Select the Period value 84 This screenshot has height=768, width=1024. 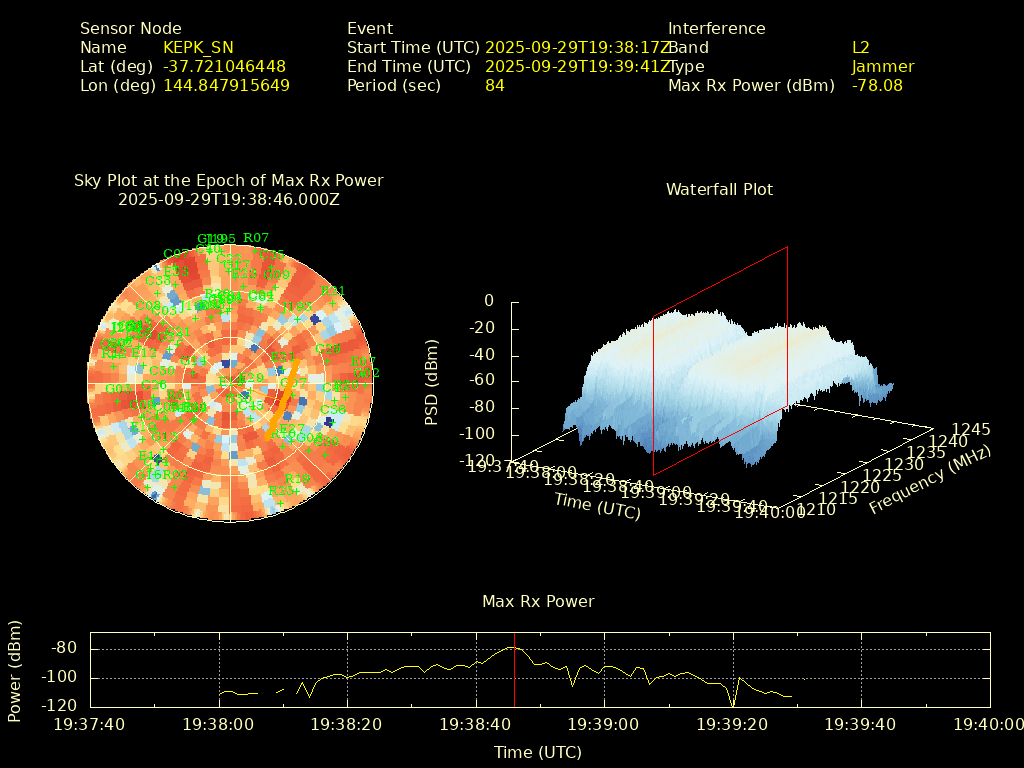pos(494,86)
